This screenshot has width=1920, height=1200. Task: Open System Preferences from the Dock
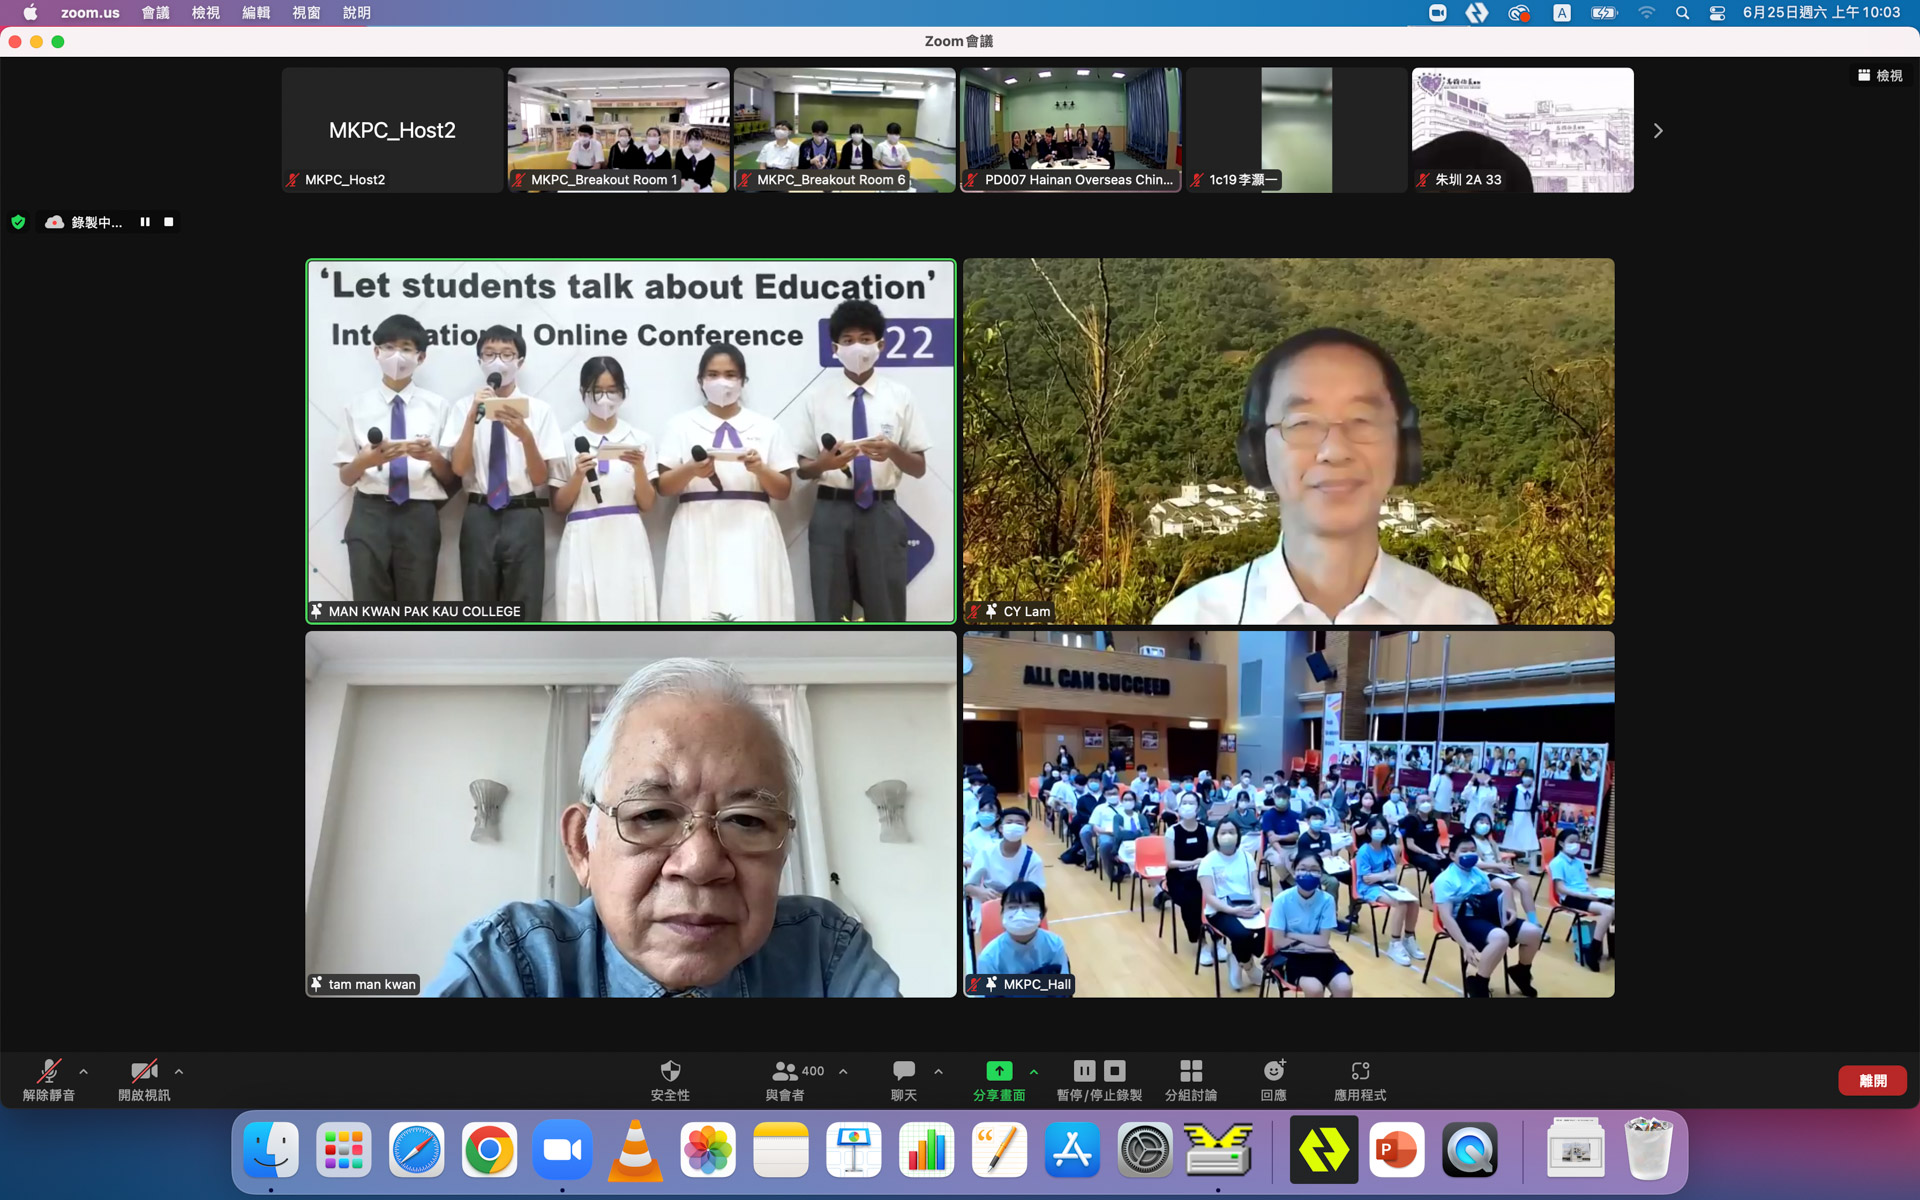click(x=1145, y=1150)
